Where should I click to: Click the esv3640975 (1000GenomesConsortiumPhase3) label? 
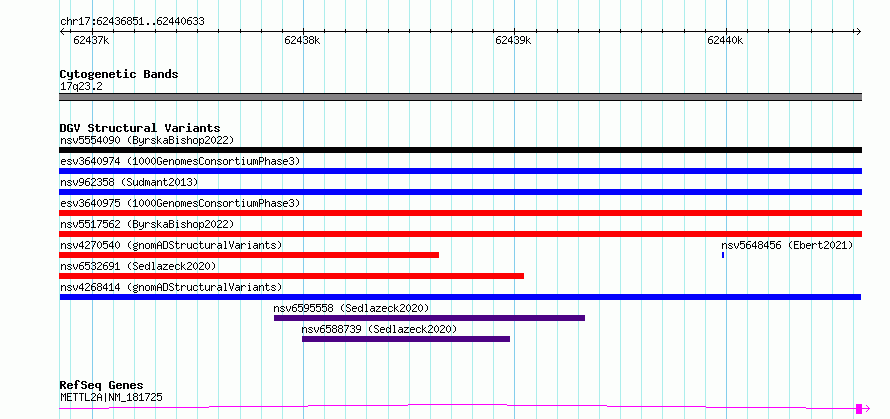(x=180, y=203)
